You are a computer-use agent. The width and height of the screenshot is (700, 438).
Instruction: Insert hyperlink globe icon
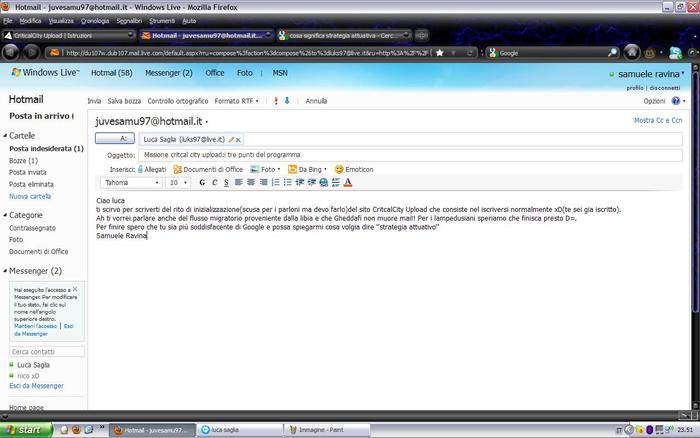pyautogui.click(x=324, y=182)
